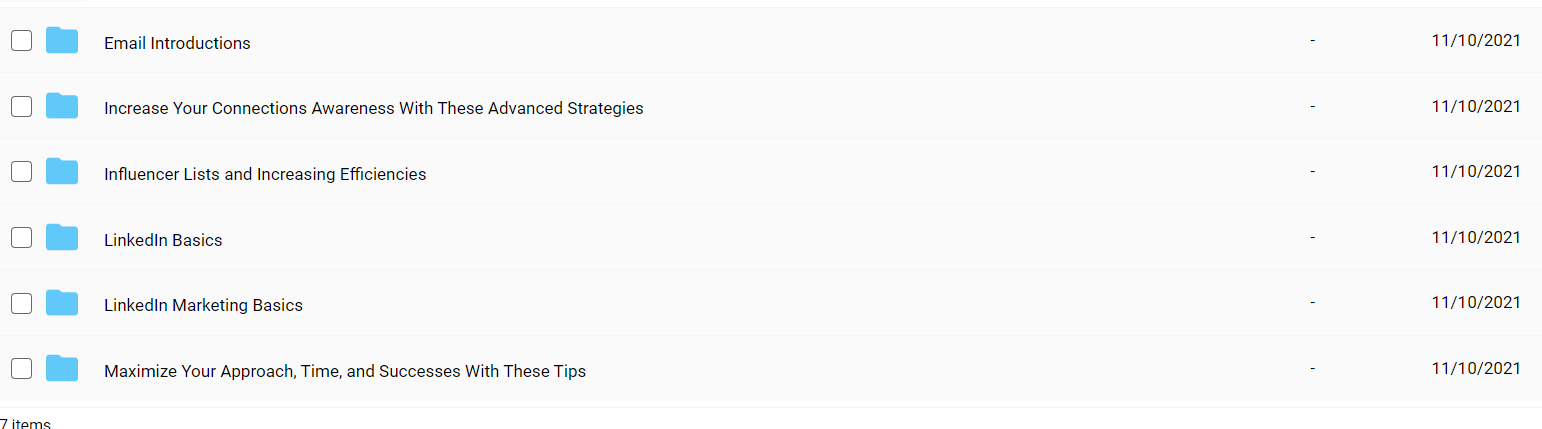Image resolution: width=1542 pixels, height=429 pixels.
Task: Toggle checkbox for Maximize Your Approach folder
Action: (21, 369)
